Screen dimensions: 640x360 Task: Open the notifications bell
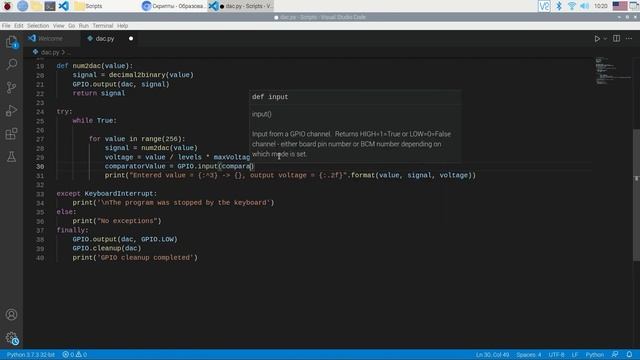click(x=629, y=355)
